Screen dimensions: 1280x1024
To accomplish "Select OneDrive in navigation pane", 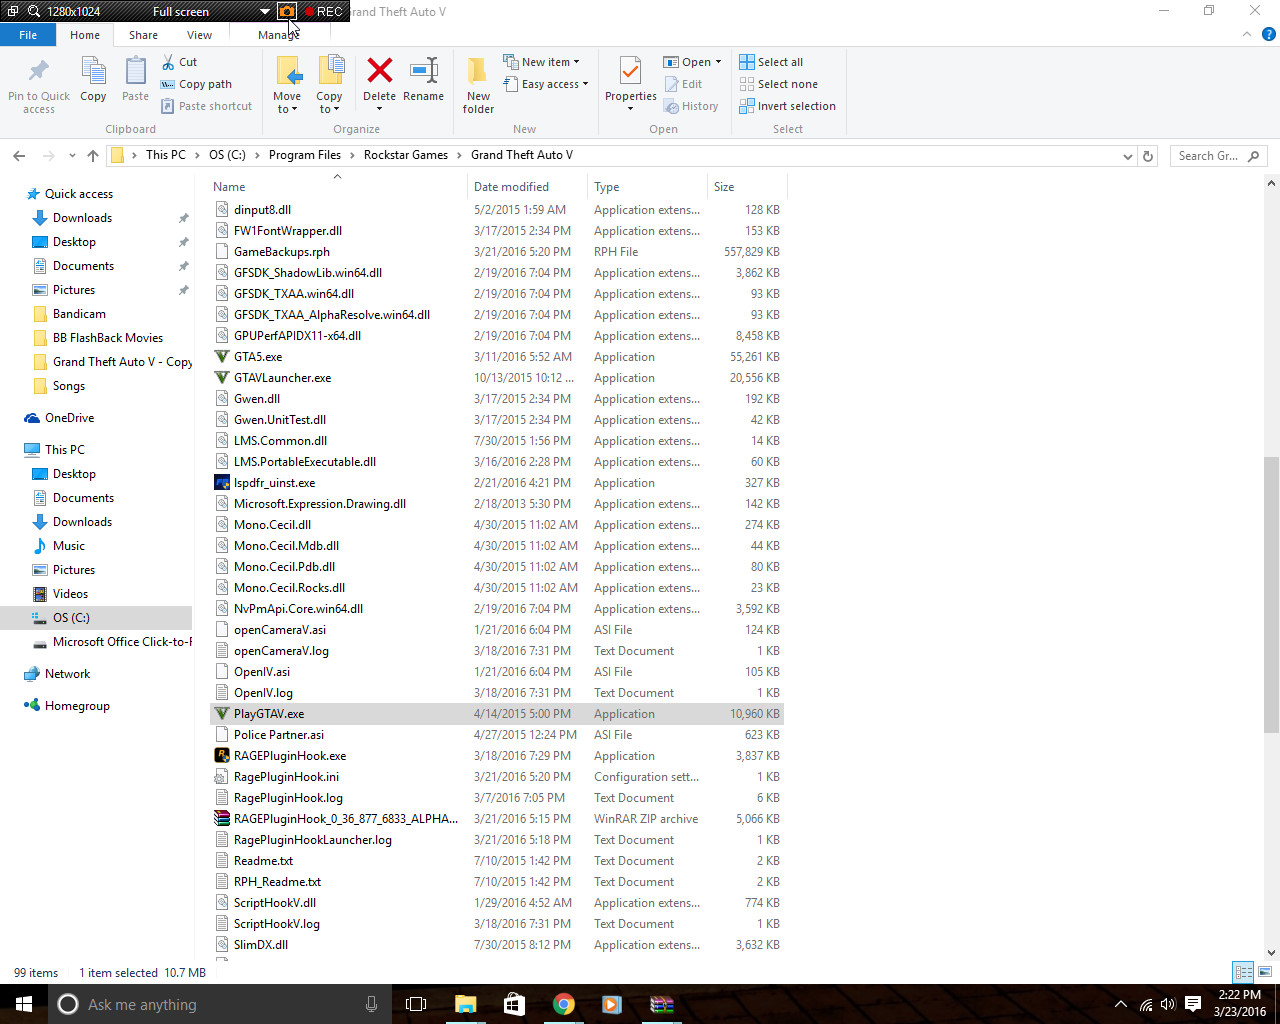I will 69,418.
